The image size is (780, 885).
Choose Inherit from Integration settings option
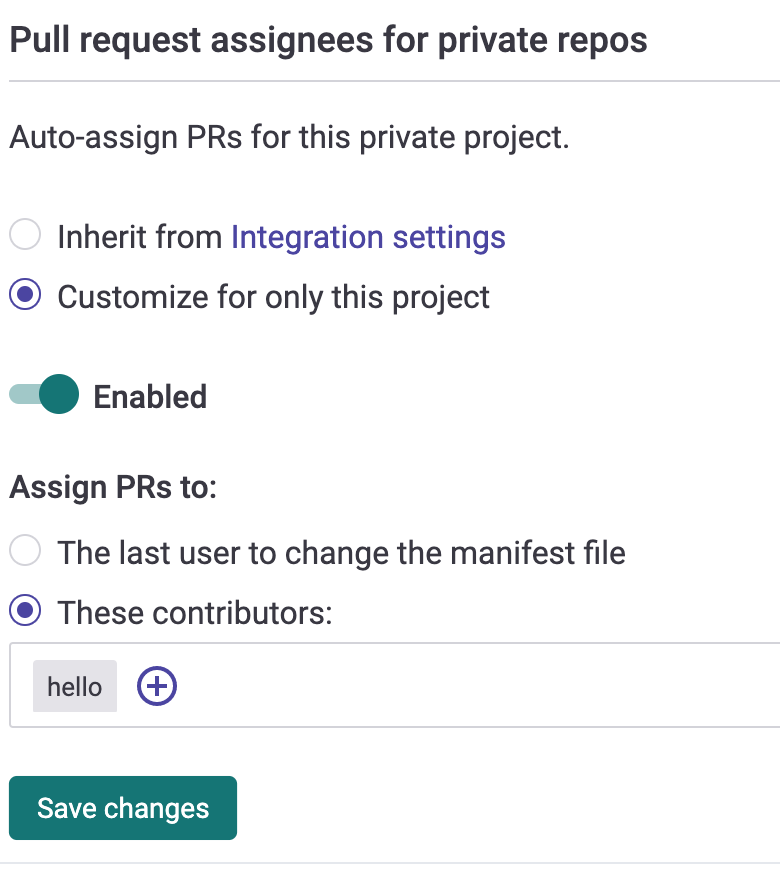24,237
